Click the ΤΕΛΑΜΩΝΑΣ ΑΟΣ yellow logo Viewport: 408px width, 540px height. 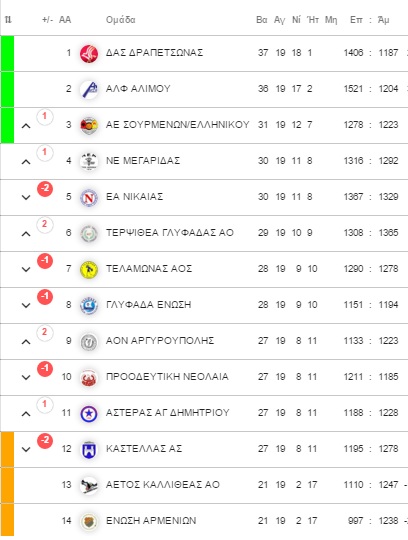89,270
